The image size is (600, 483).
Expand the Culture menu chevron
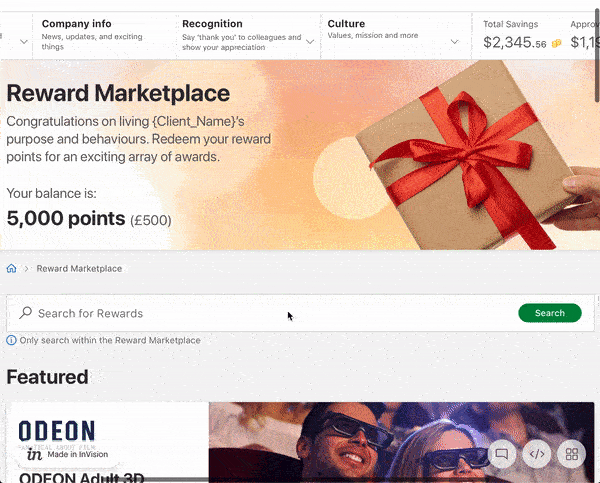pos(455,42)
